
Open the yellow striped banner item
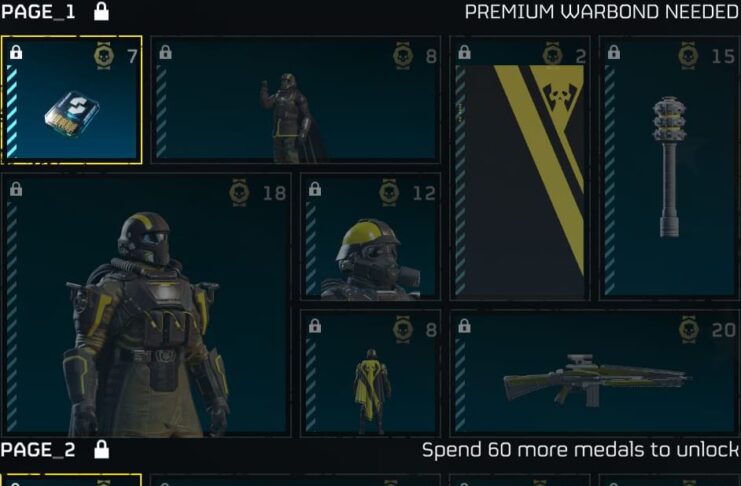pyautogui.click(x=520, y=168)
